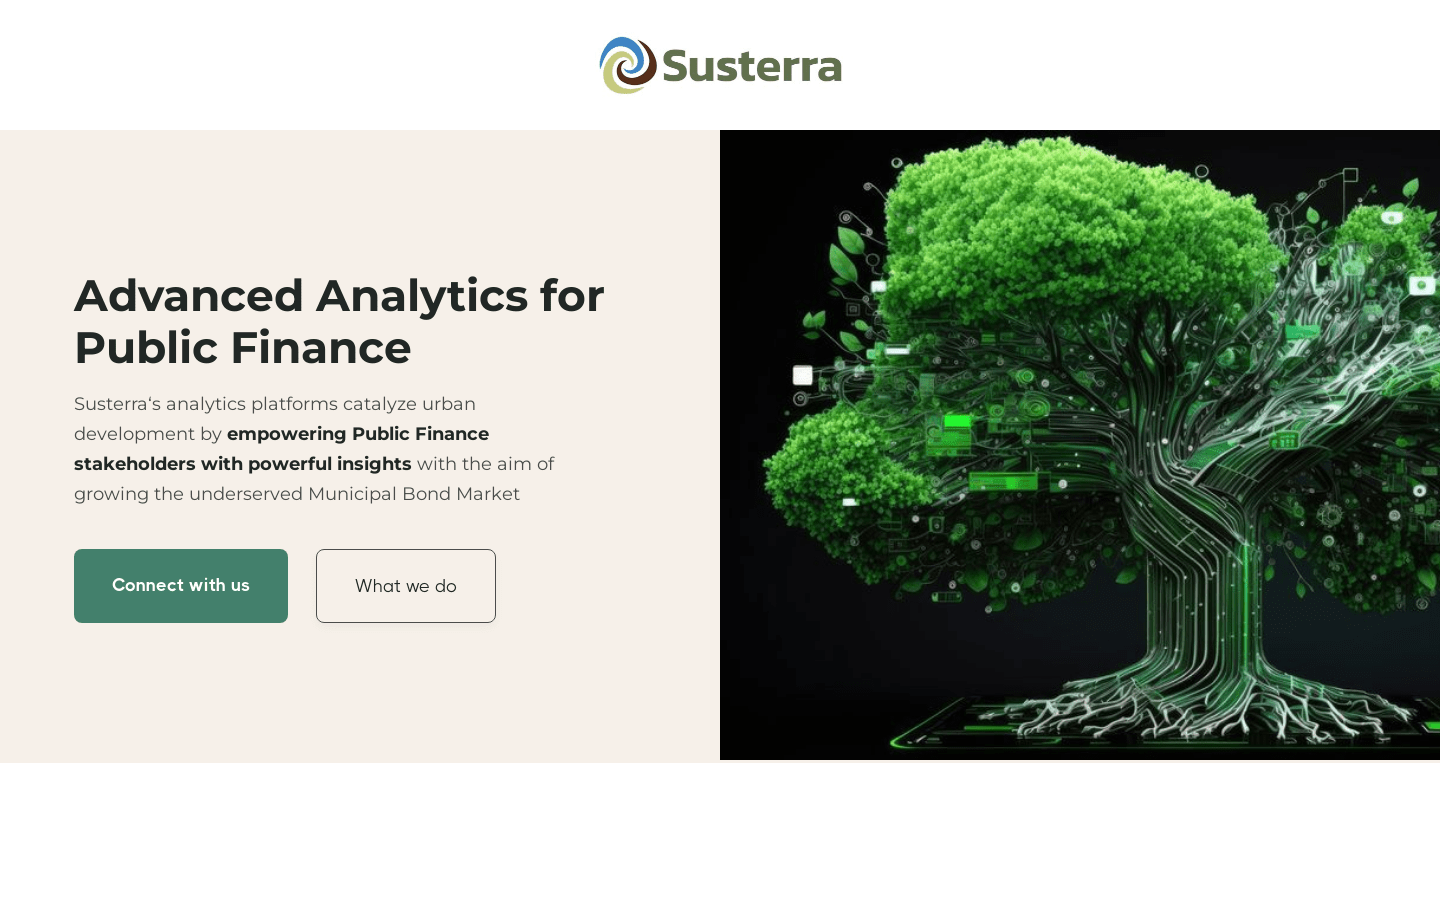This screenshot has height=900, width=1440.
Task: Click the text 'growing the underserved Municipal Bond Market'
Action: (x=297, y=494)
